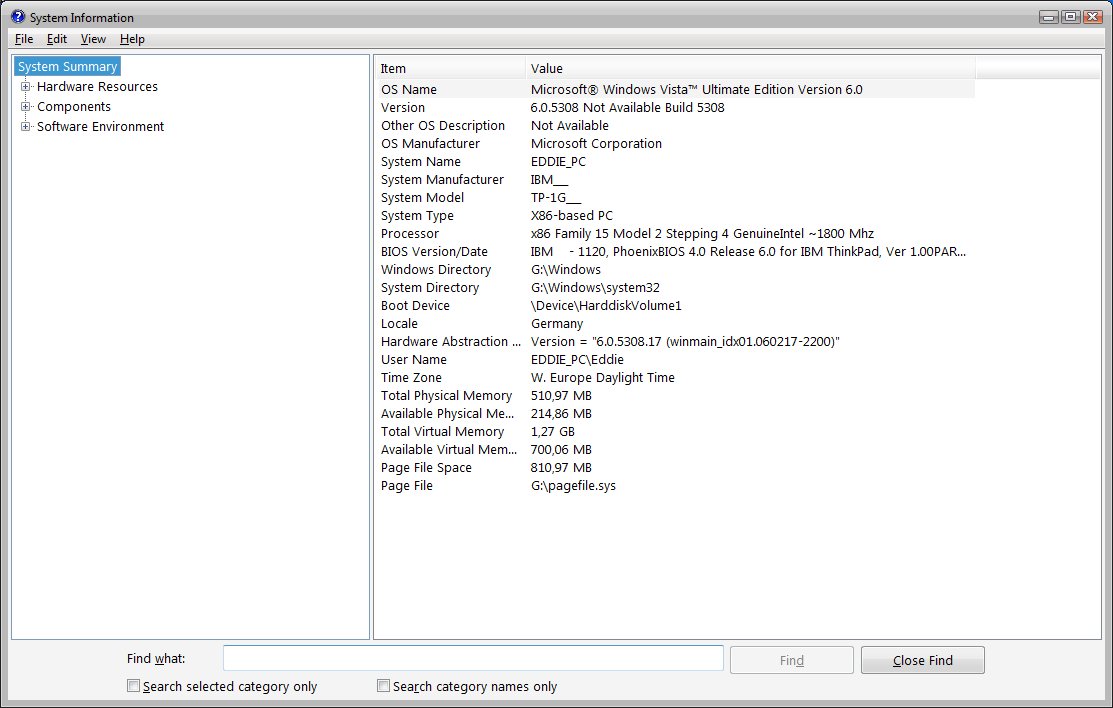Screen dimensions: 1113x708
Task: Select the System Summary tree item
Action: pos(66,66)
